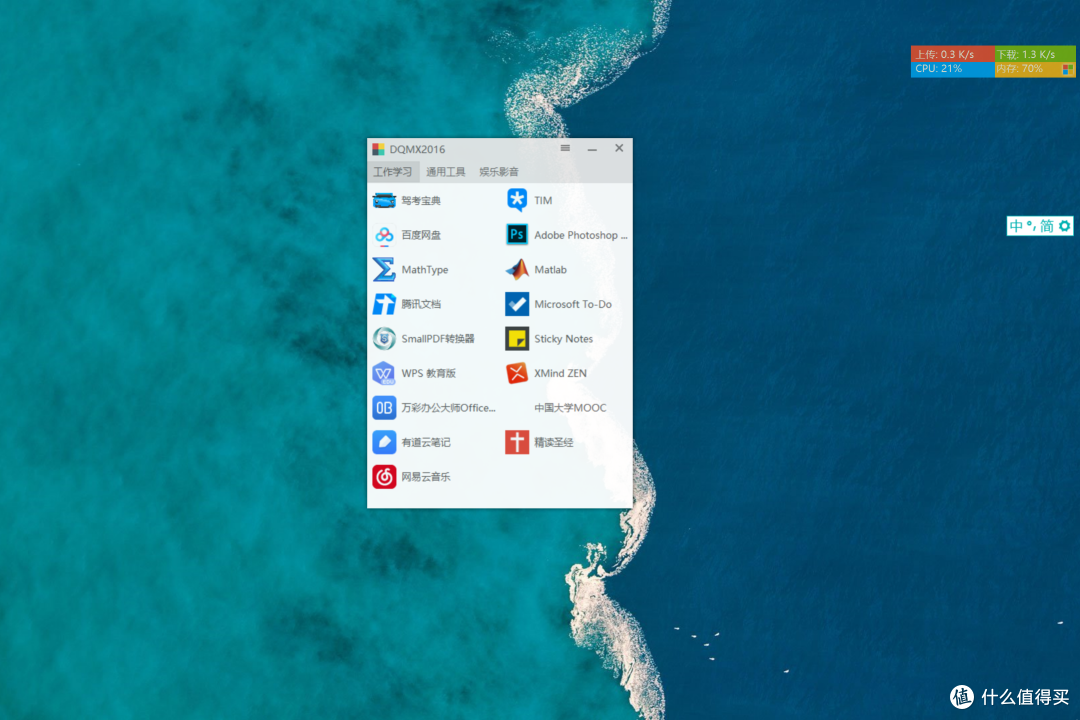
Task: Launch Matlab from its icon
Action: pos(517,269)
